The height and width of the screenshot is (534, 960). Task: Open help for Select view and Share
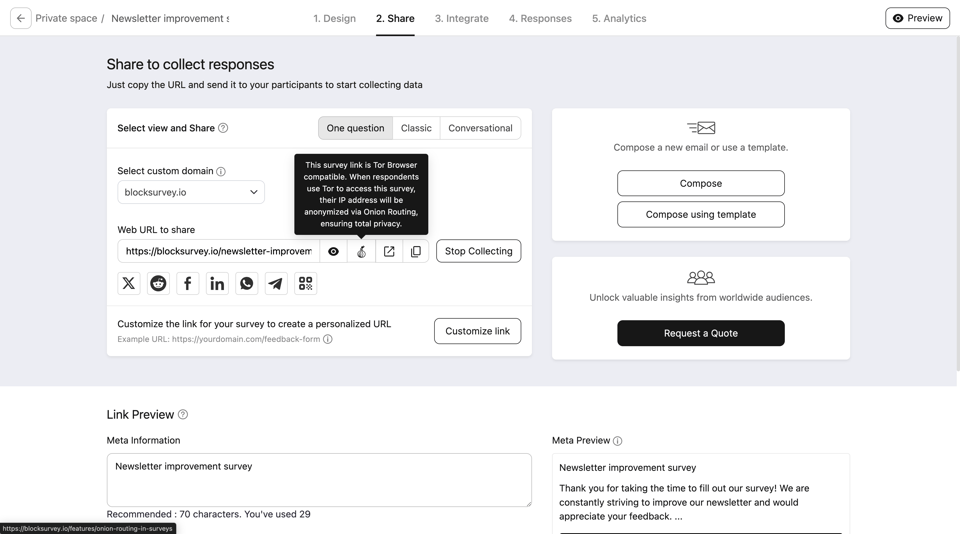pyautogui.click(x=223, y=128)
